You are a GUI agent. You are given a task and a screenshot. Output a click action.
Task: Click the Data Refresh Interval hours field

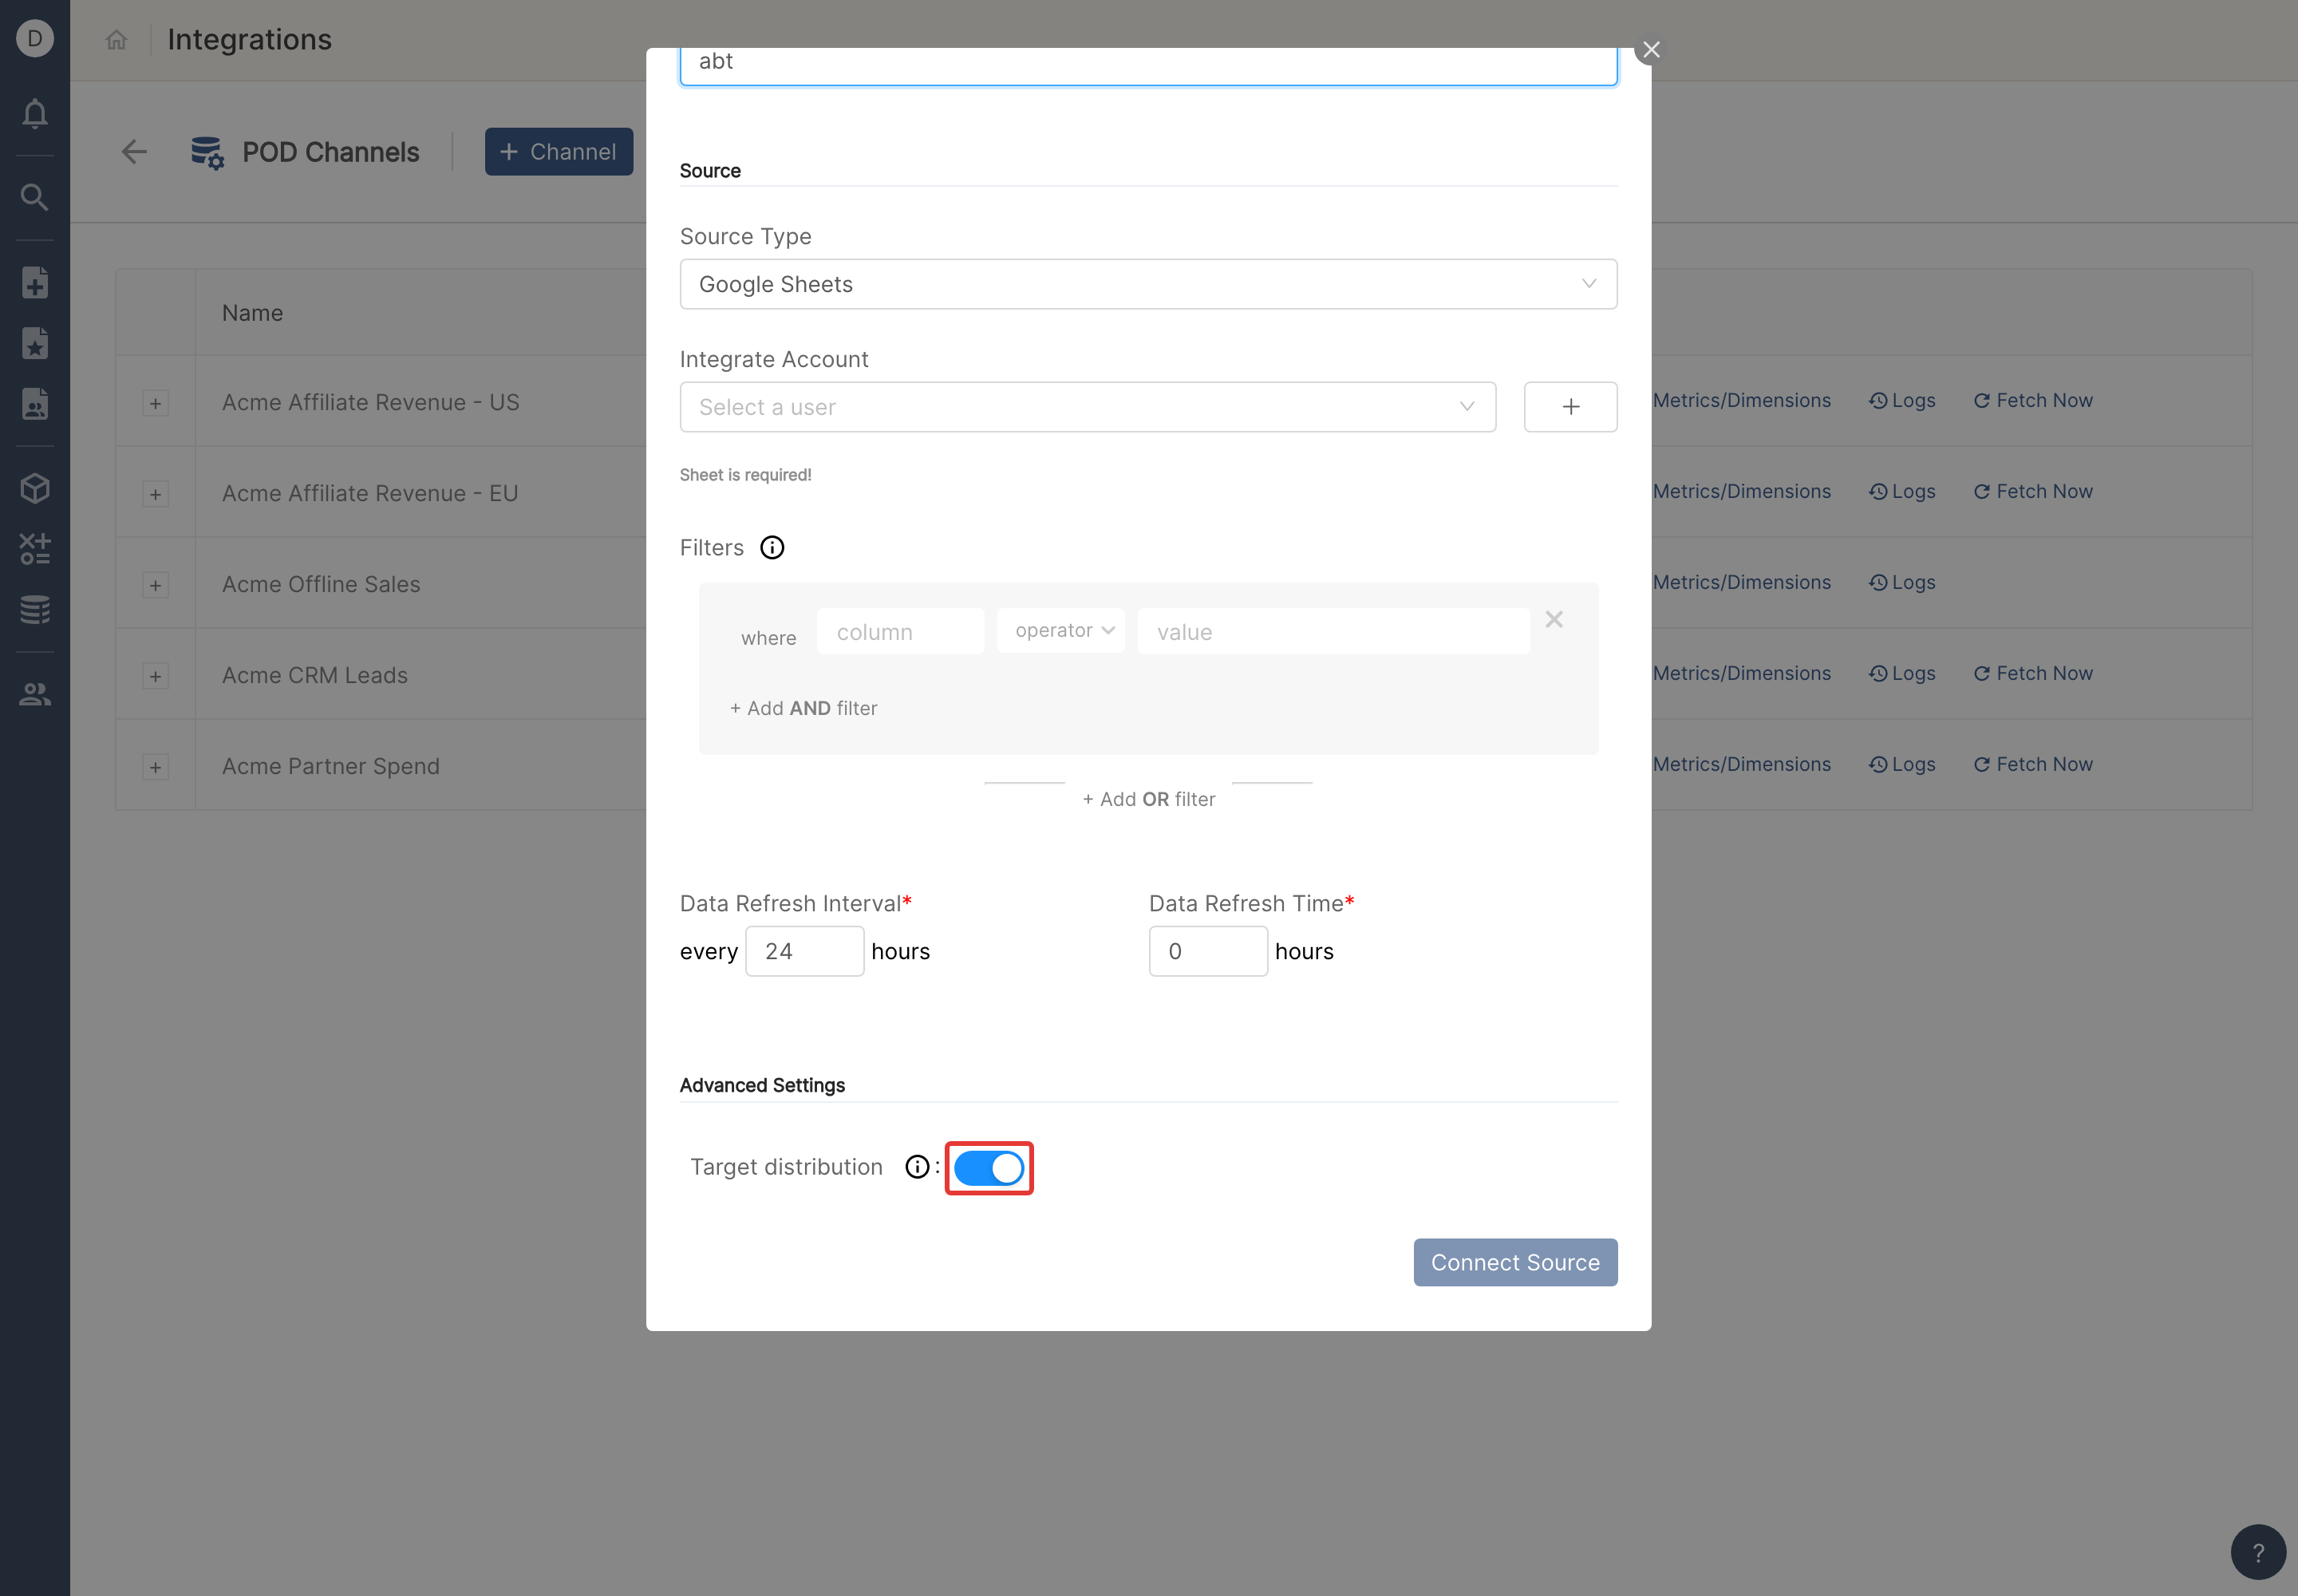804,951
